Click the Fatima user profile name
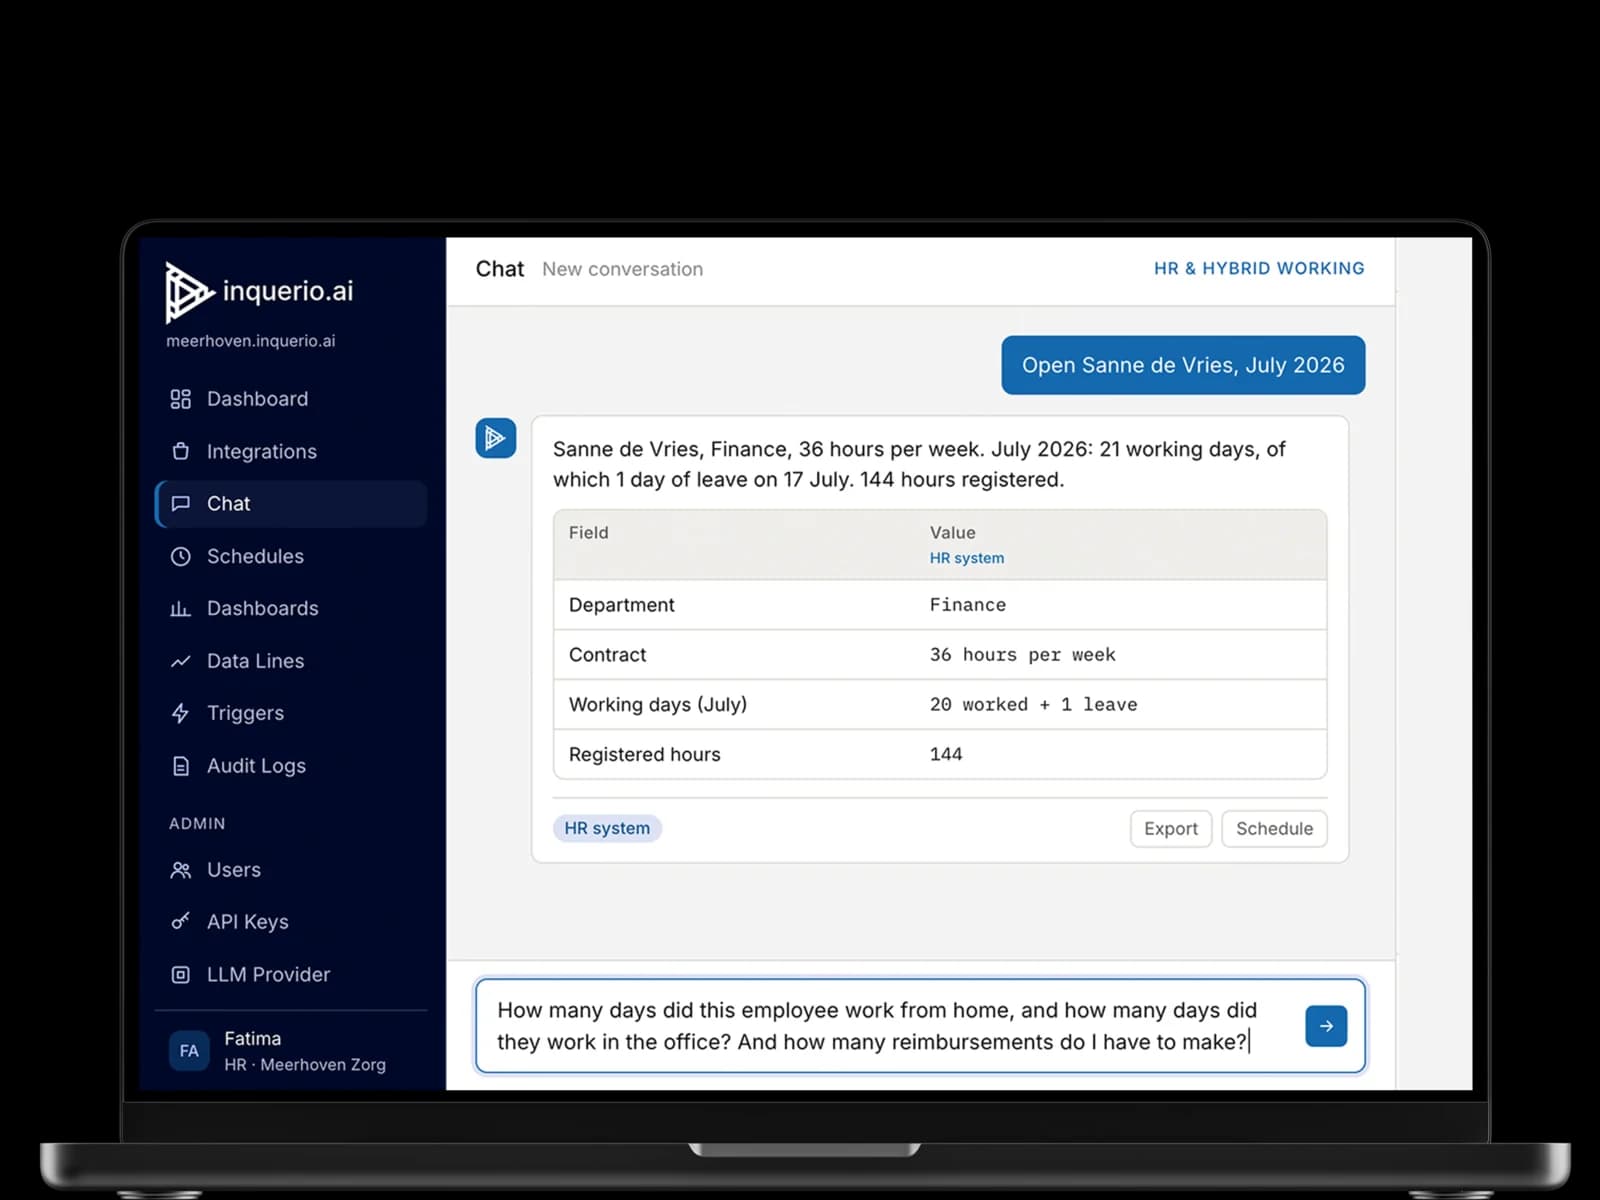This screenshot has height=1200, width=1600. pyautogui.click(x=252, y=1038)
